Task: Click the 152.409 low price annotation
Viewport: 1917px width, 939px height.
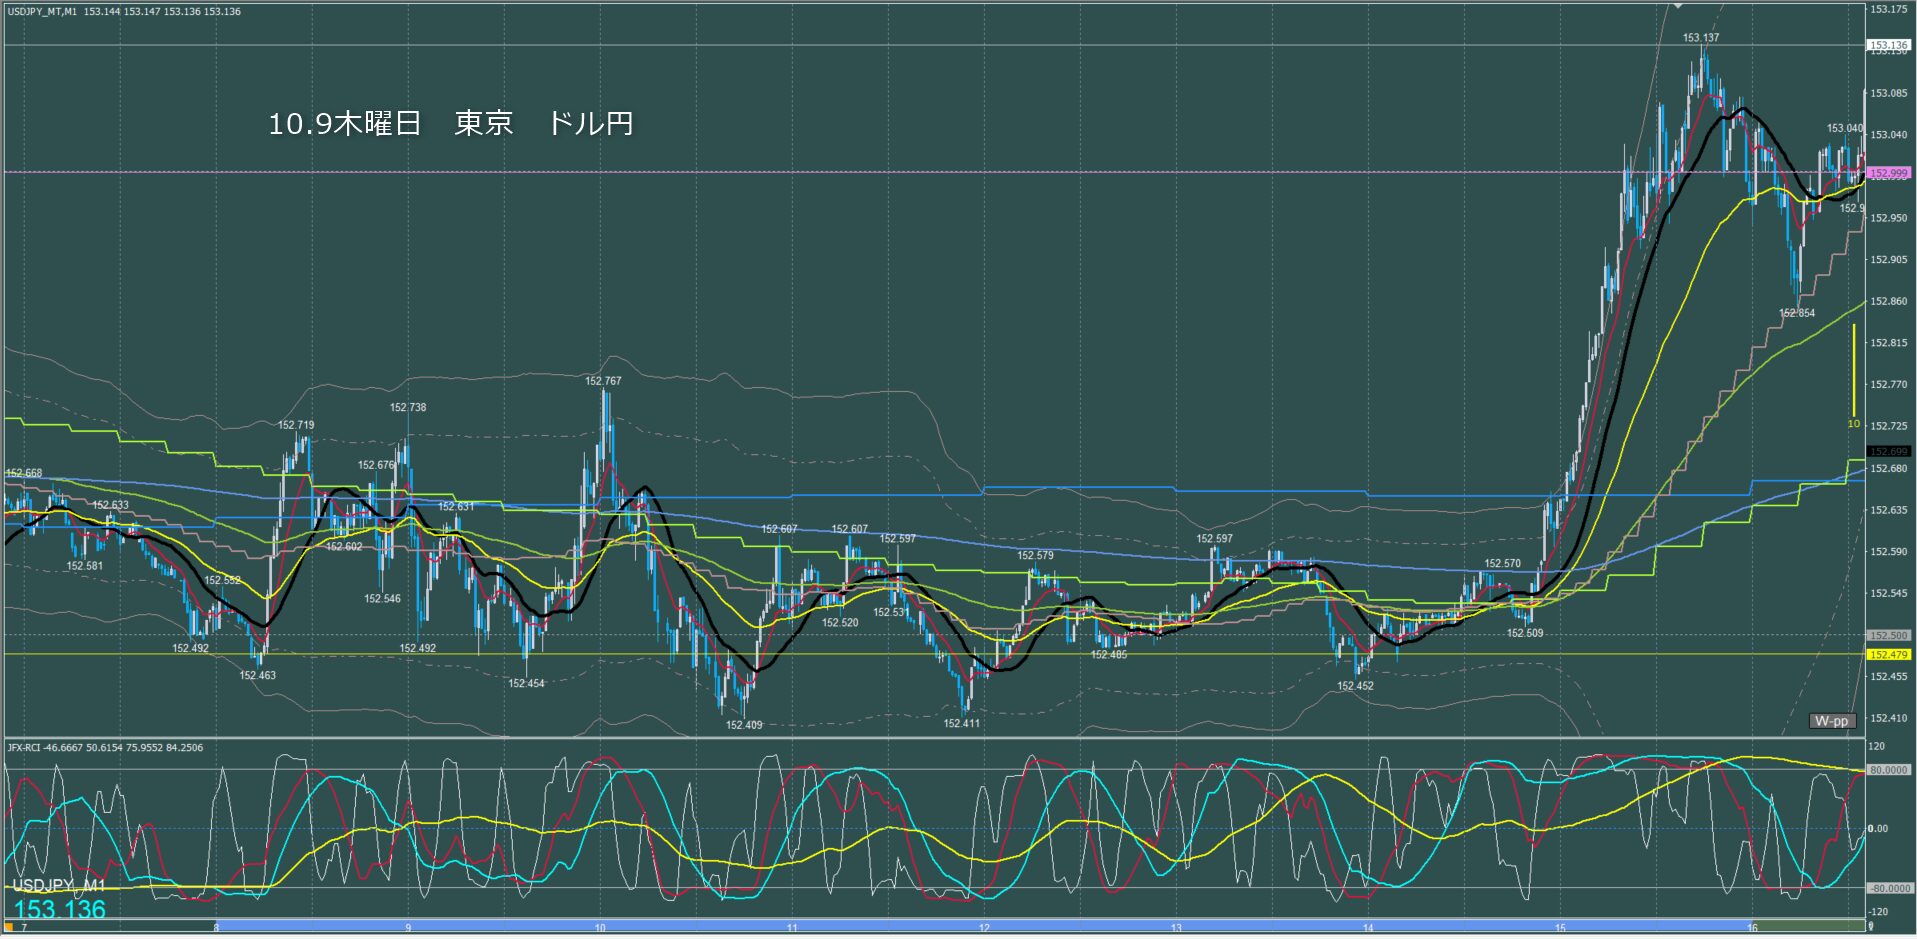Action: (x=743, y=725)
